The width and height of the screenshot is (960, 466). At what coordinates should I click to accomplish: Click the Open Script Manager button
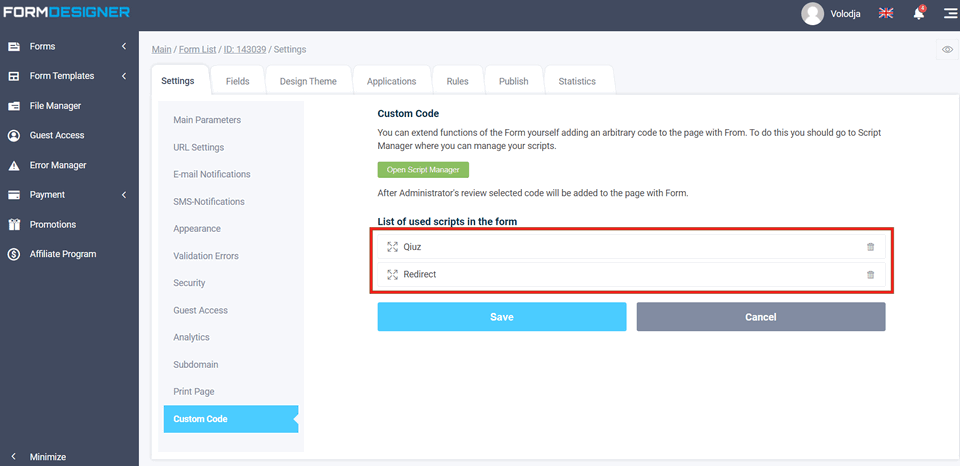coord(423,170)
